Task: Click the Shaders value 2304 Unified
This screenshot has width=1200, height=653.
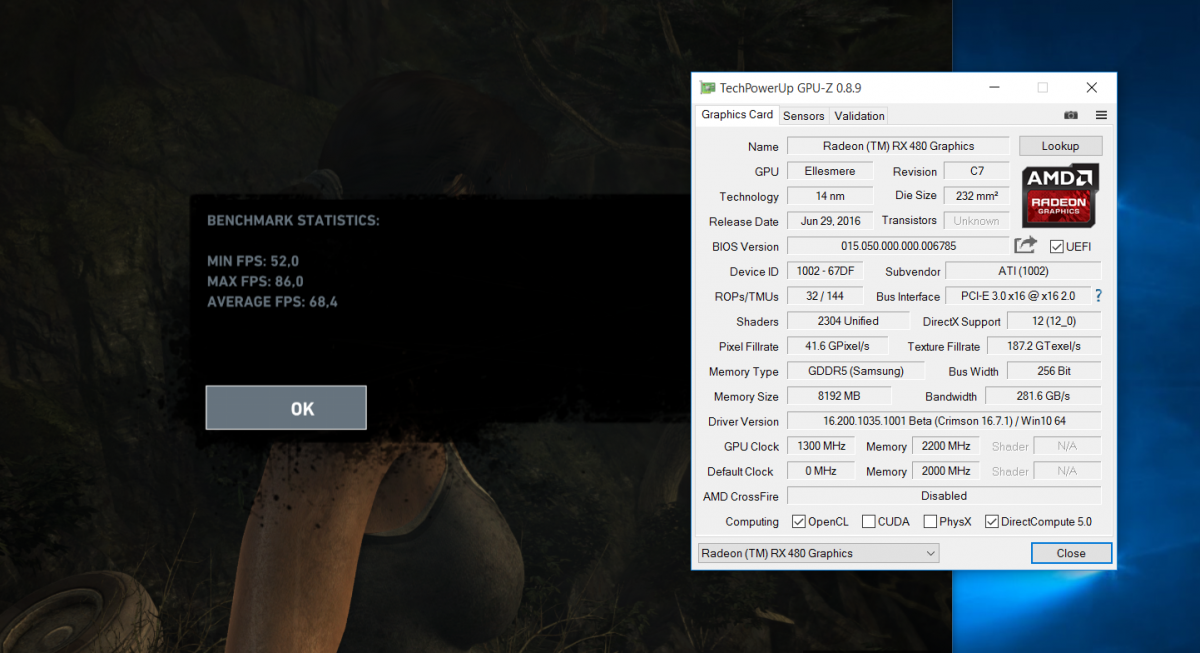Action: point(848,321)
